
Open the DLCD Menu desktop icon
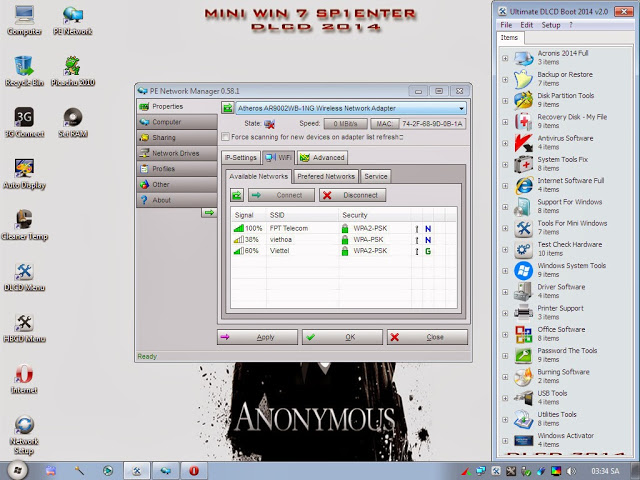24,276
